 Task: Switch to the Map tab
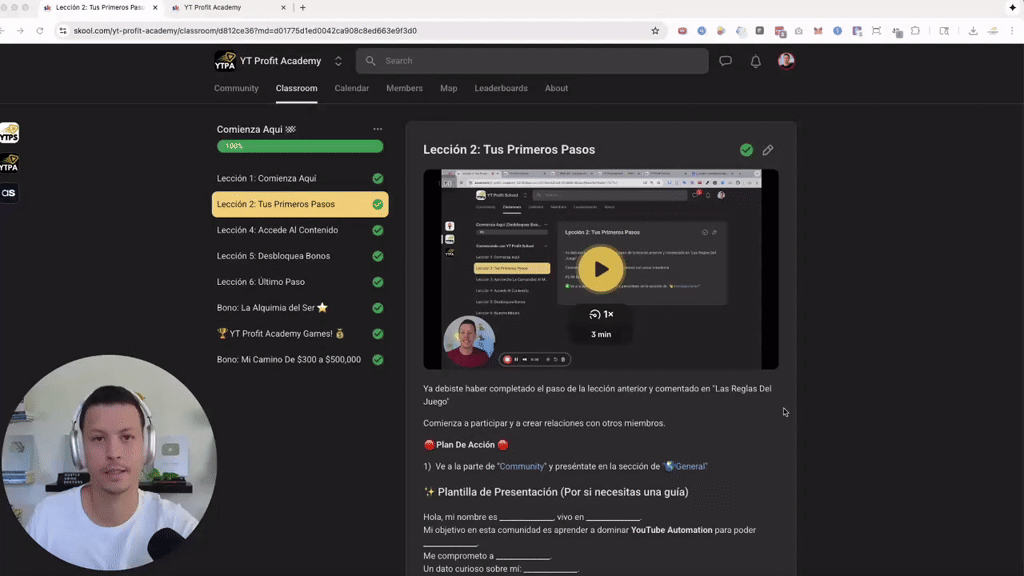point(449,88)
